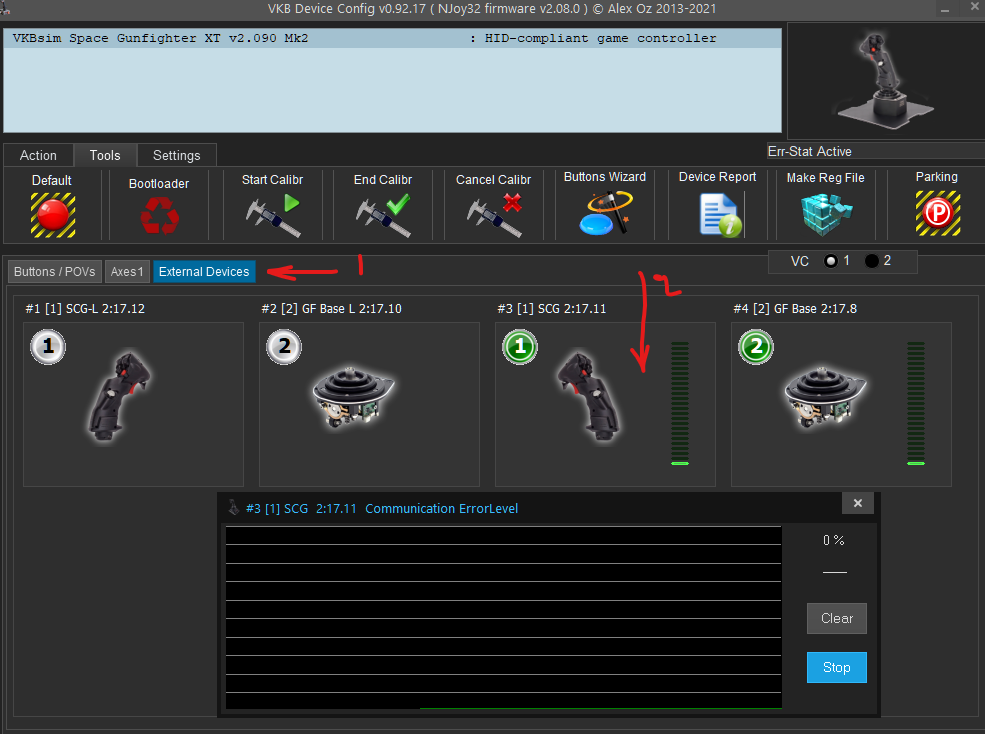Clear the communication error graph
The height and width of the screenshot is (734, 985).
(836, 618)
